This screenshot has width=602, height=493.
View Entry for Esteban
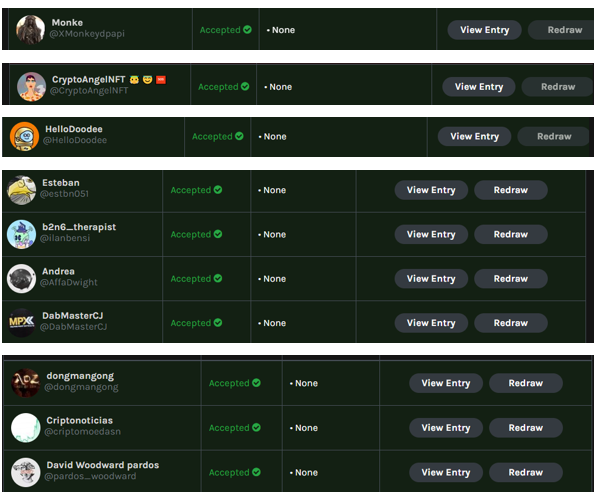coord(431,190)
